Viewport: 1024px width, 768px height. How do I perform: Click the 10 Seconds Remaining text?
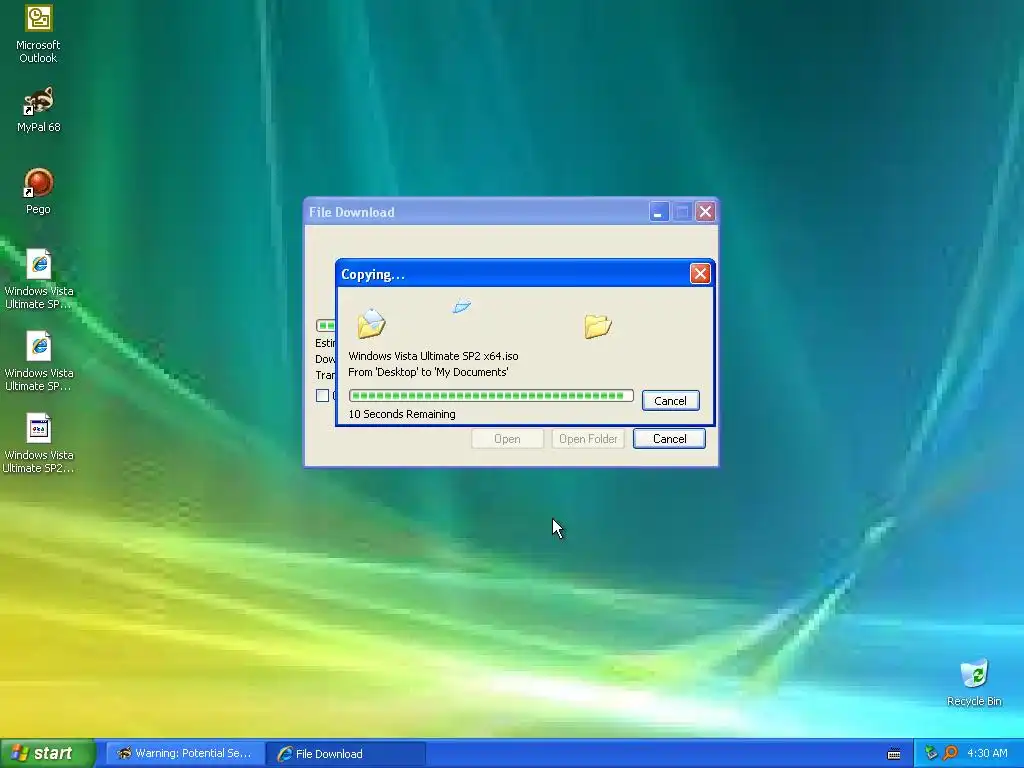tap(402, 414)
